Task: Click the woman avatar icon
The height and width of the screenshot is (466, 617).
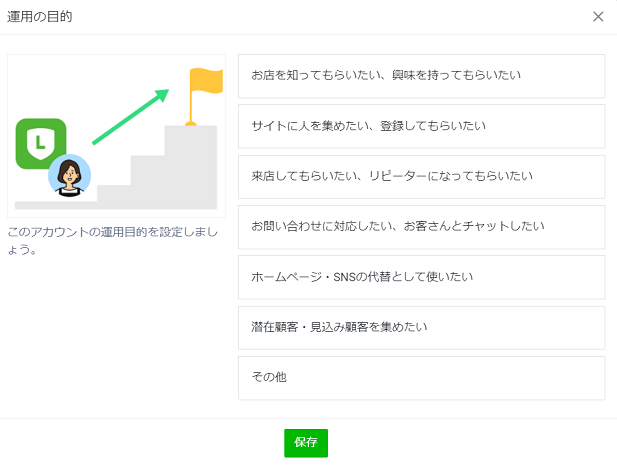Action: pos(69,175)
